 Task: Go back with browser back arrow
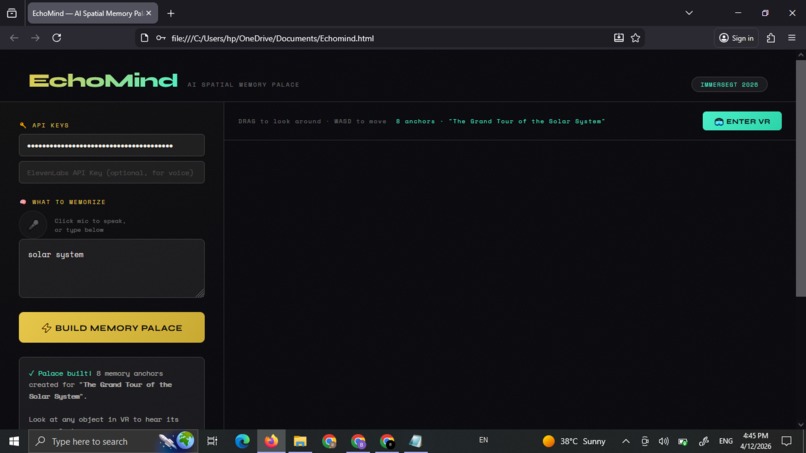[x=14, y=38]
